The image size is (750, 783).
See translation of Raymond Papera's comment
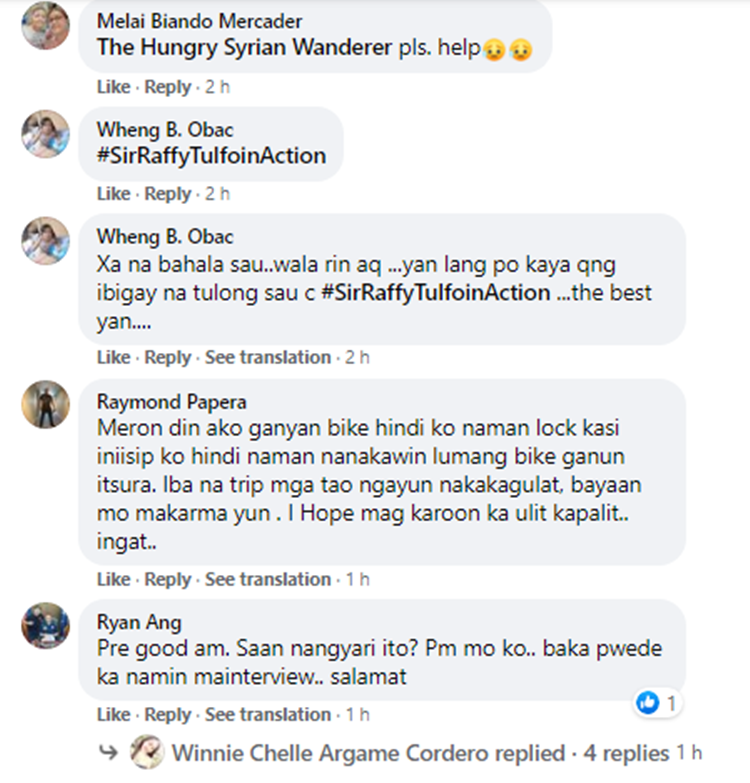[x=268, y=579]
